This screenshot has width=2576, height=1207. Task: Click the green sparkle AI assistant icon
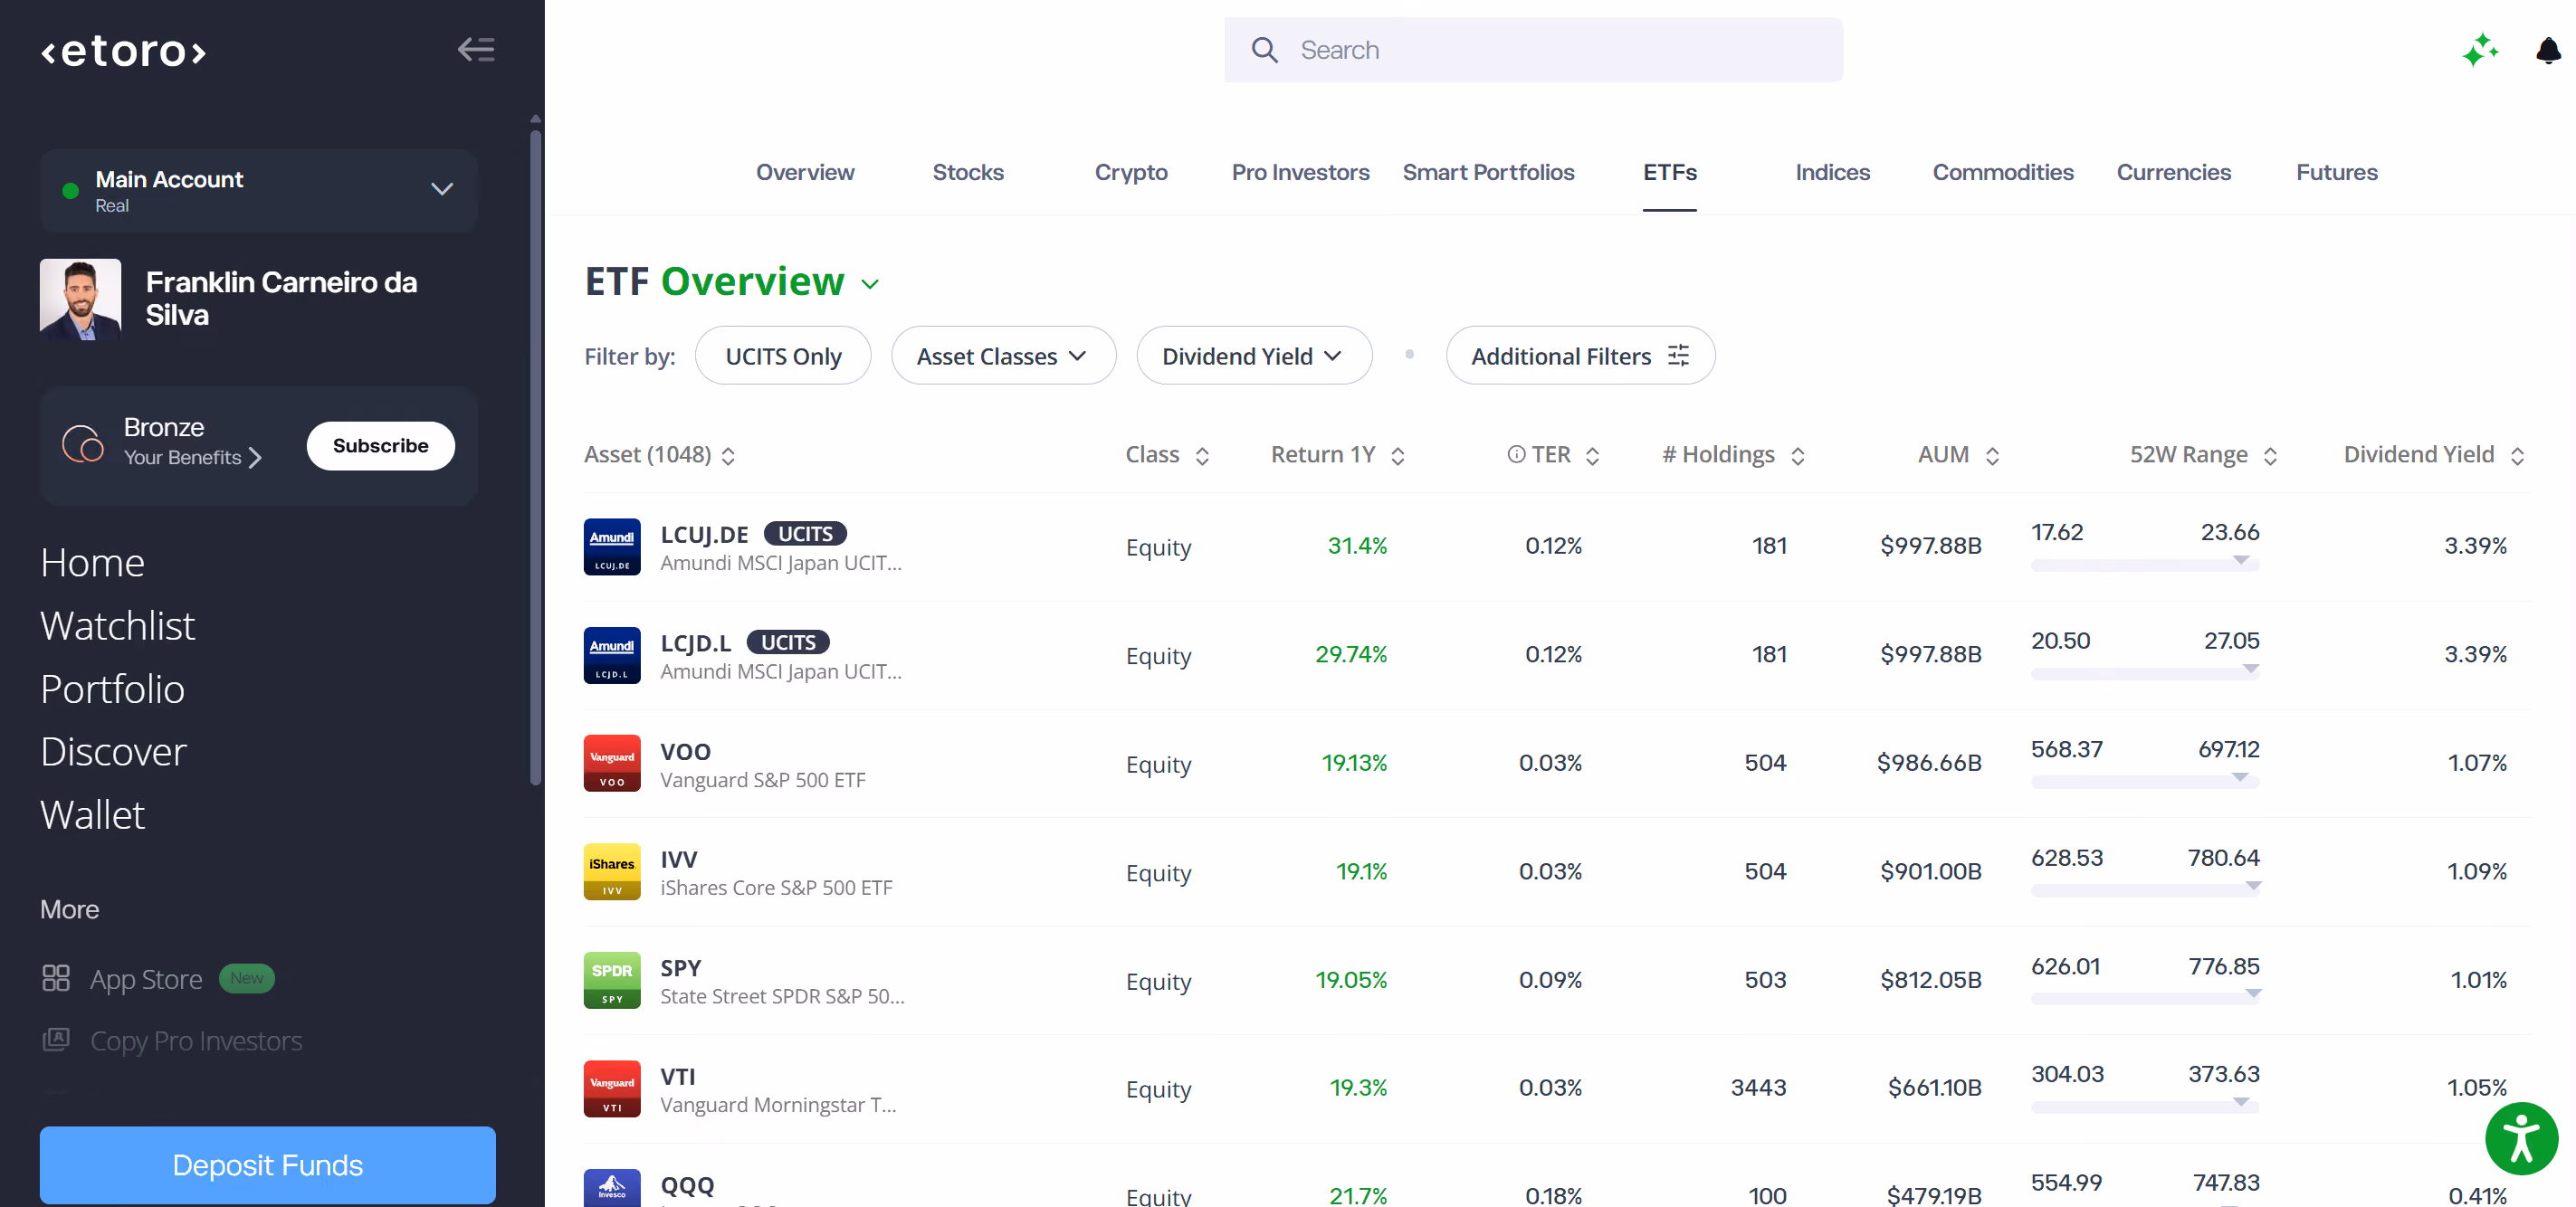2480,50
